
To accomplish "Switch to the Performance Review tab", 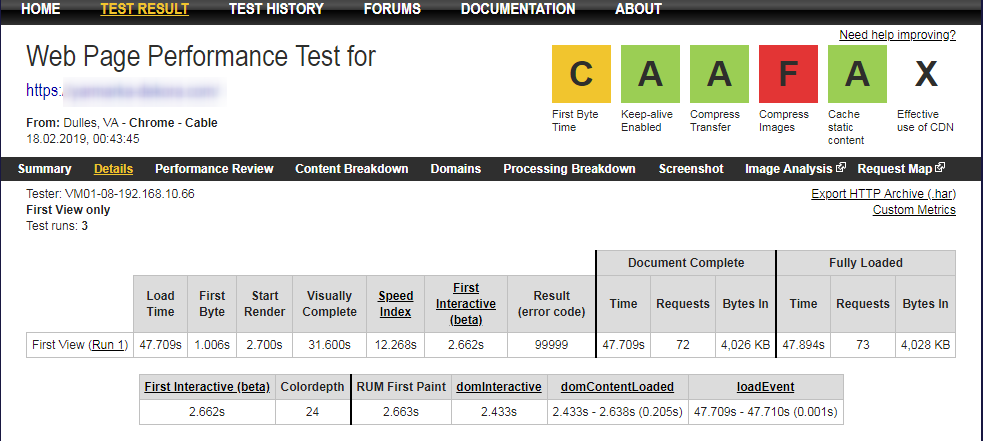I will click(214, 169).
